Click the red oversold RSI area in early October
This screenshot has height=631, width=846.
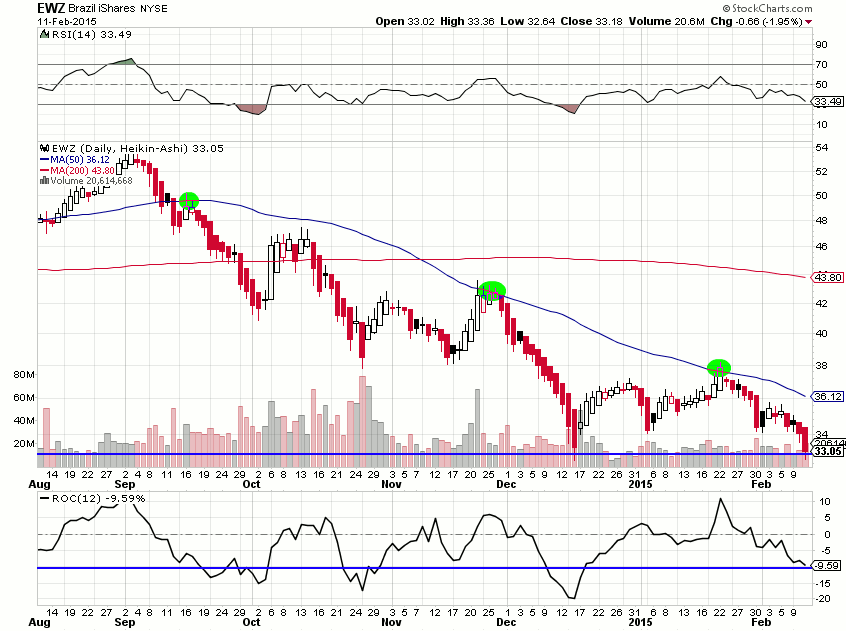pyautogui.click(x=255, y=110)
